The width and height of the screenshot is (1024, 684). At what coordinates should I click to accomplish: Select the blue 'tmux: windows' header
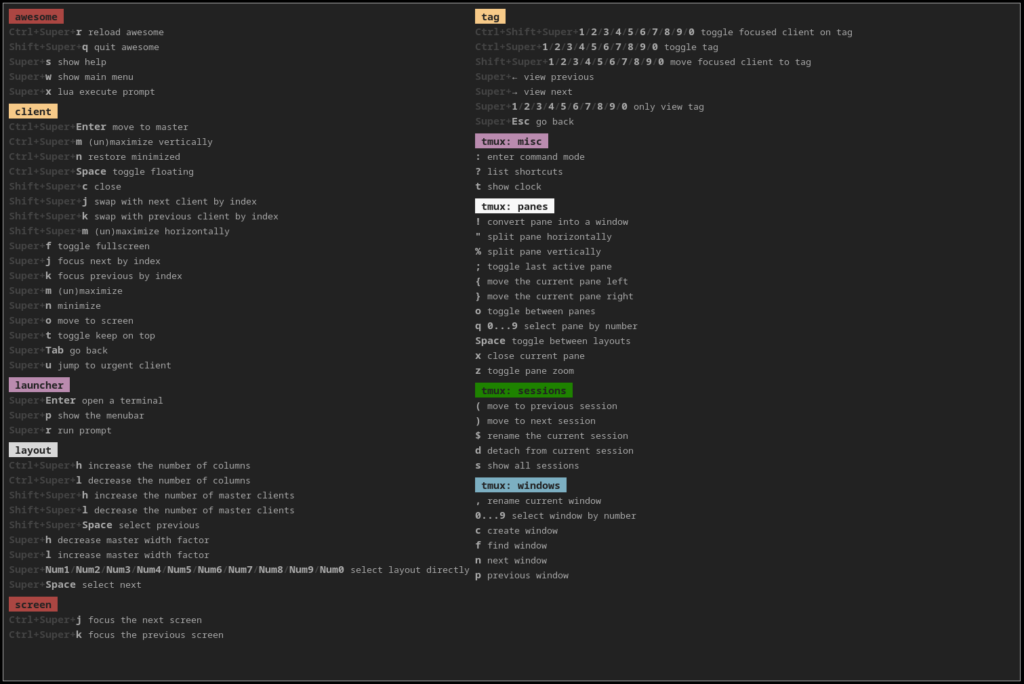[520, 485]
